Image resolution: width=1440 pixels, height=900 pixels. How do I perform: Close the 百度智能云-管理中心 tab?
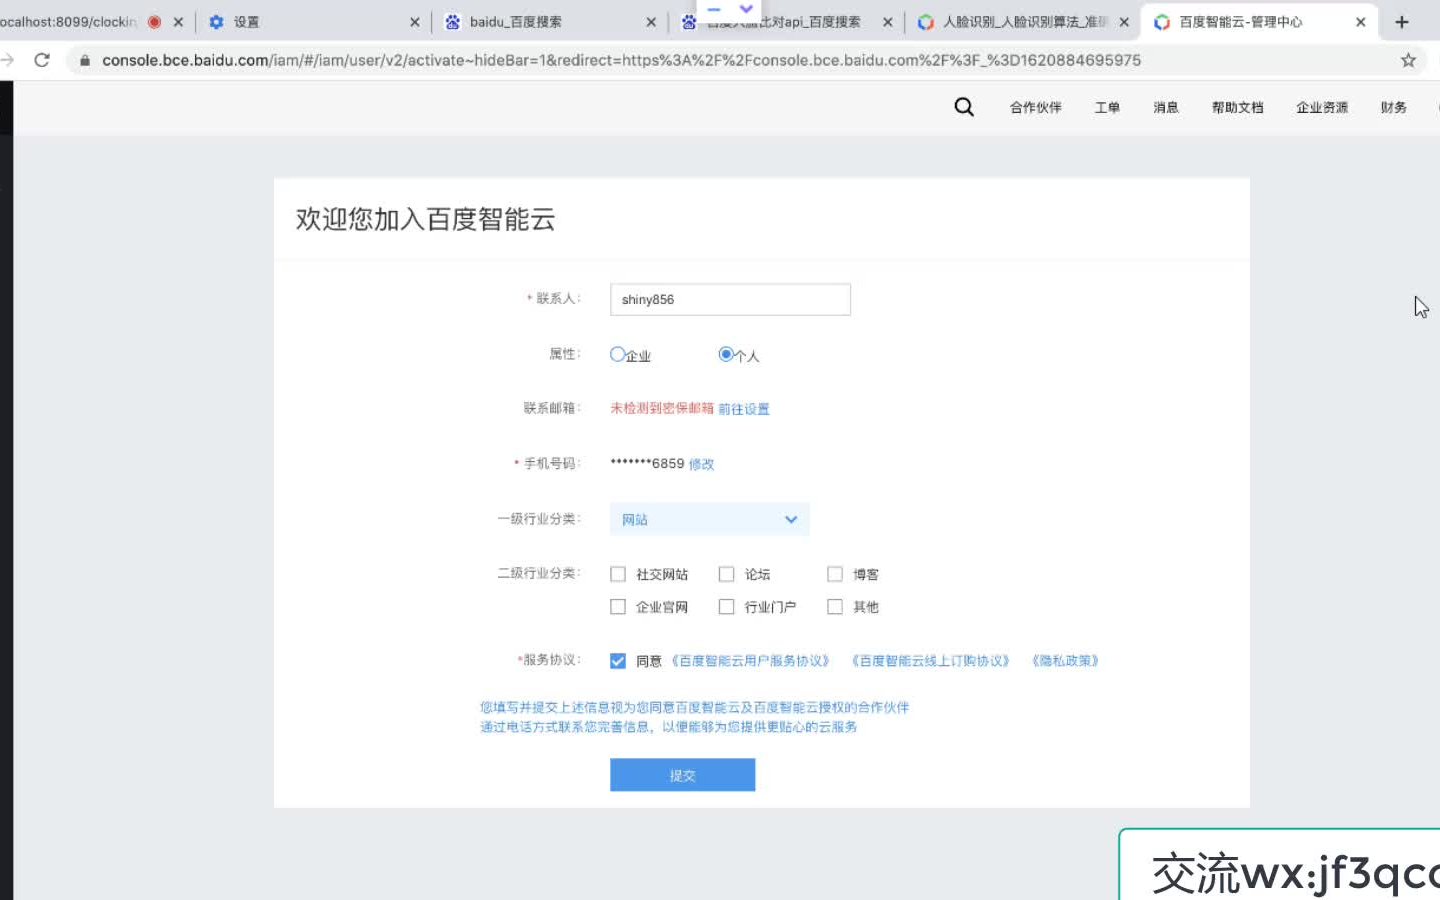pos(1360,21)
